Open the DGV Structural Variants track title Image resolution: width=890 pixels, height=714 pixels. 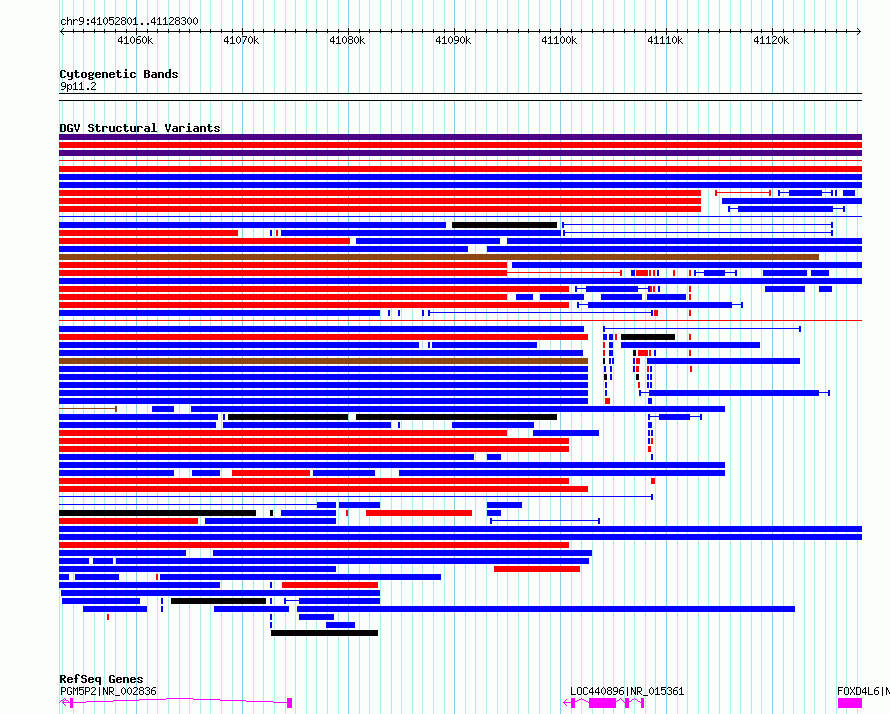[x=140, y=128]
